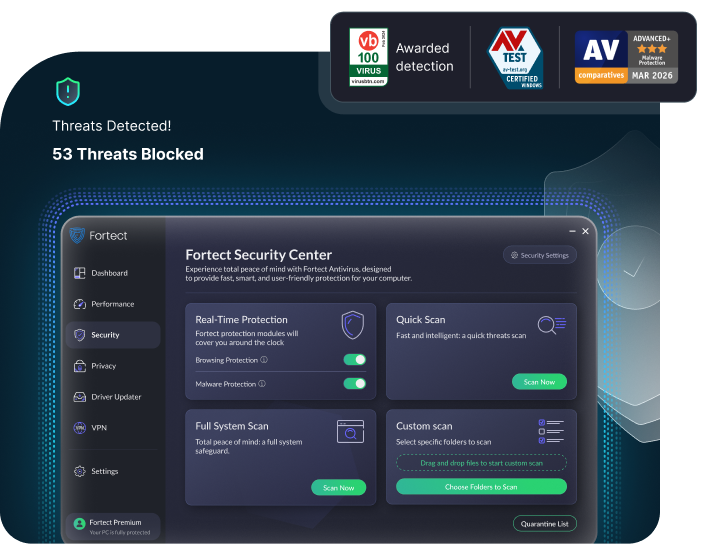
Task: Open the Driver Updater icon
Action: [80, 397]
